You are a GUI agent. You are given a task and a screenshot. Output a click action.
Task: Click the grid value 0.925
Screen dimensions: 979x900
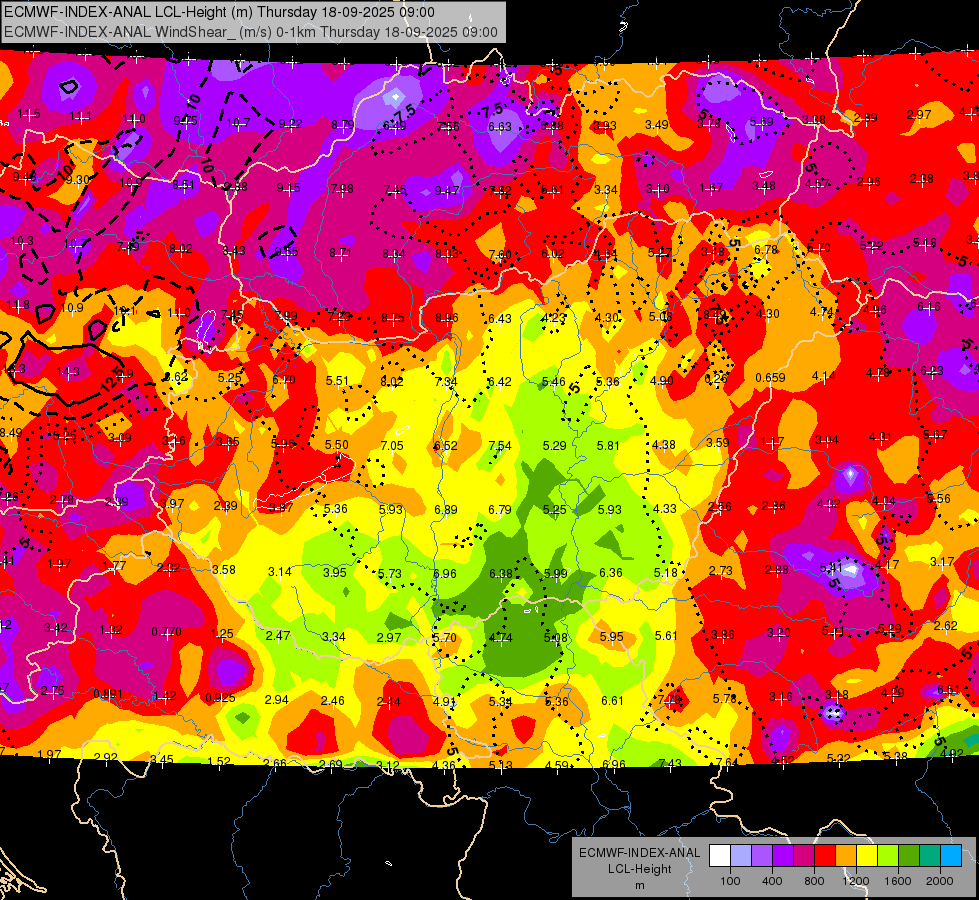(220, 698)
